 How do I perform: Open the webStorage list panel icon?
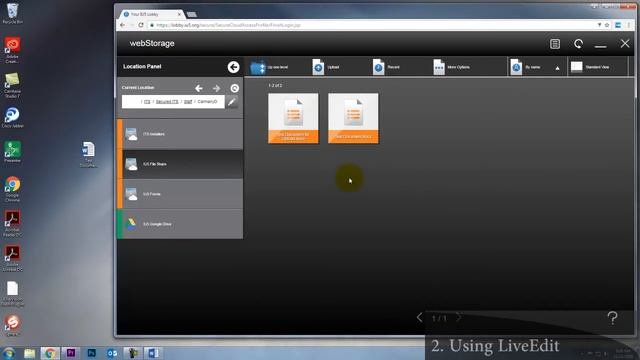click(555, 44)
